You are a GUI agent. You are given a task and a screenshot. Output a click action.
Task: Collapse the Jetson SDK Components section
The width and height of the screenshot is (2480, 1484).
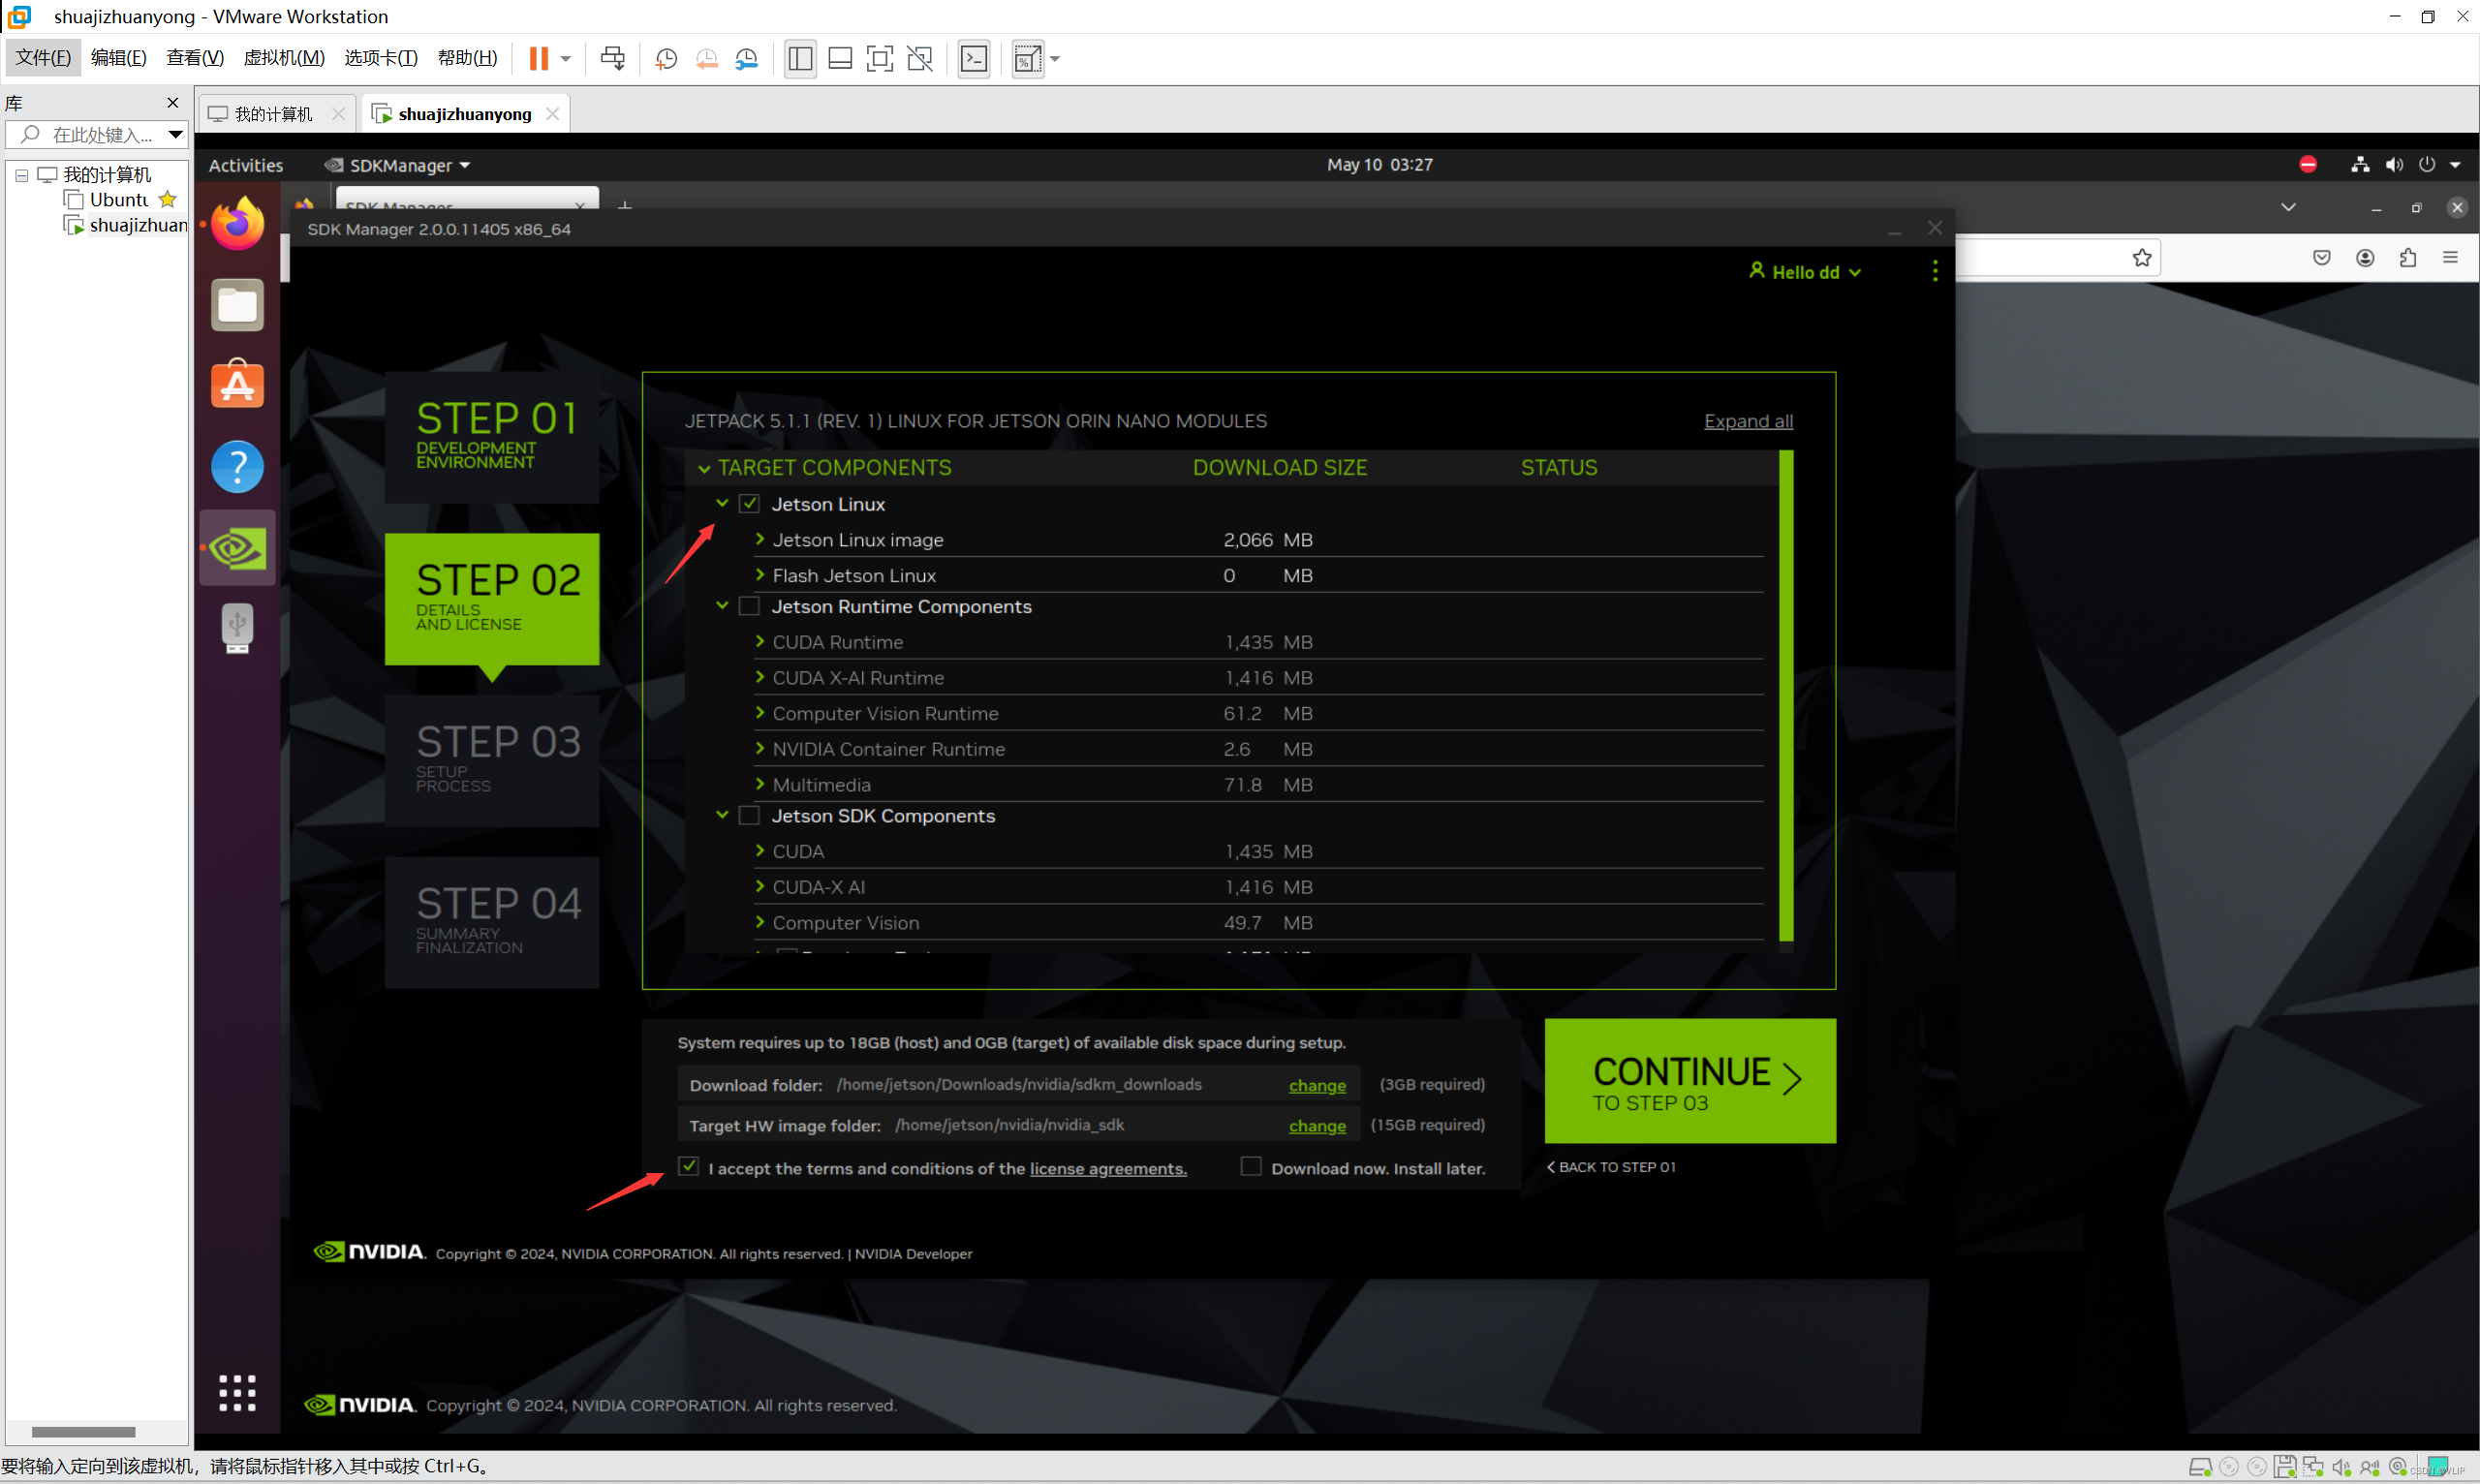click(722, 814)
